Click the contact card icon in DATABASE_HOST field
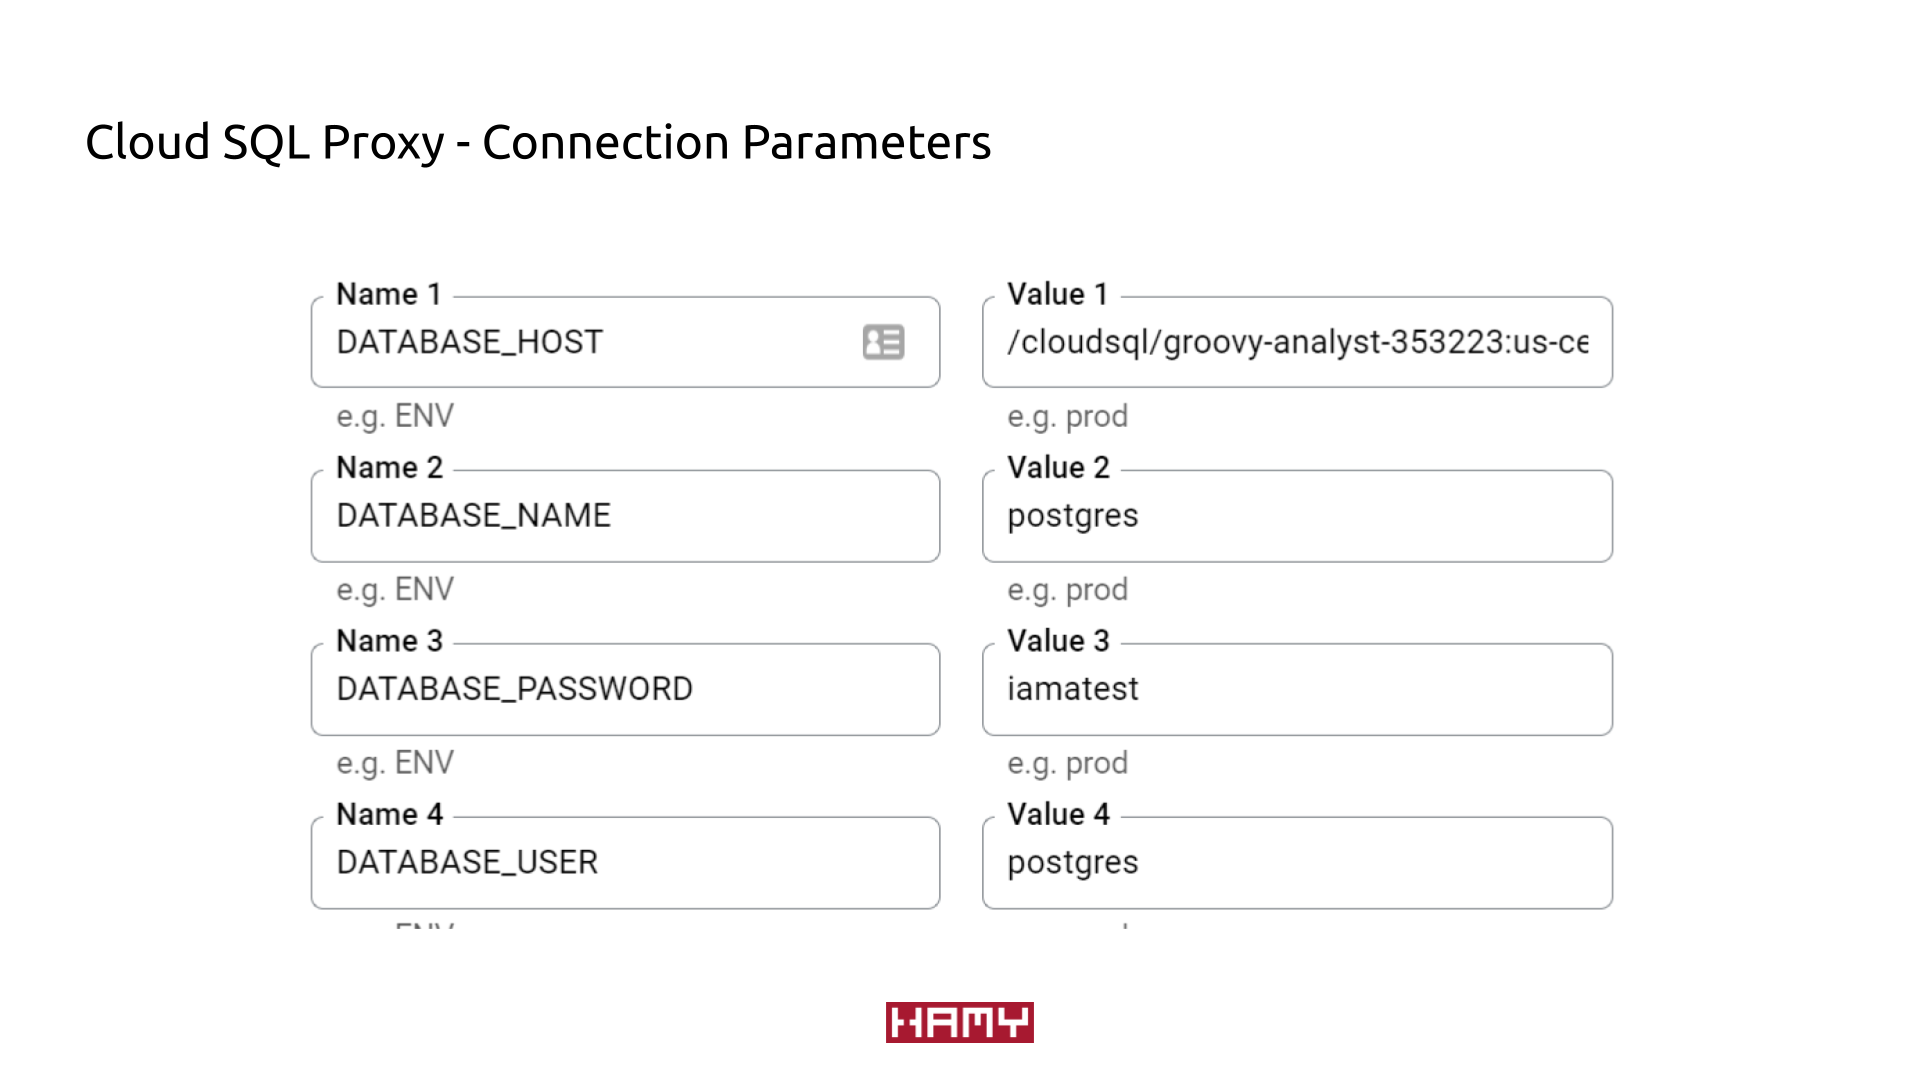Viewport: 1920px width, 1080px height. coord(882,342)
